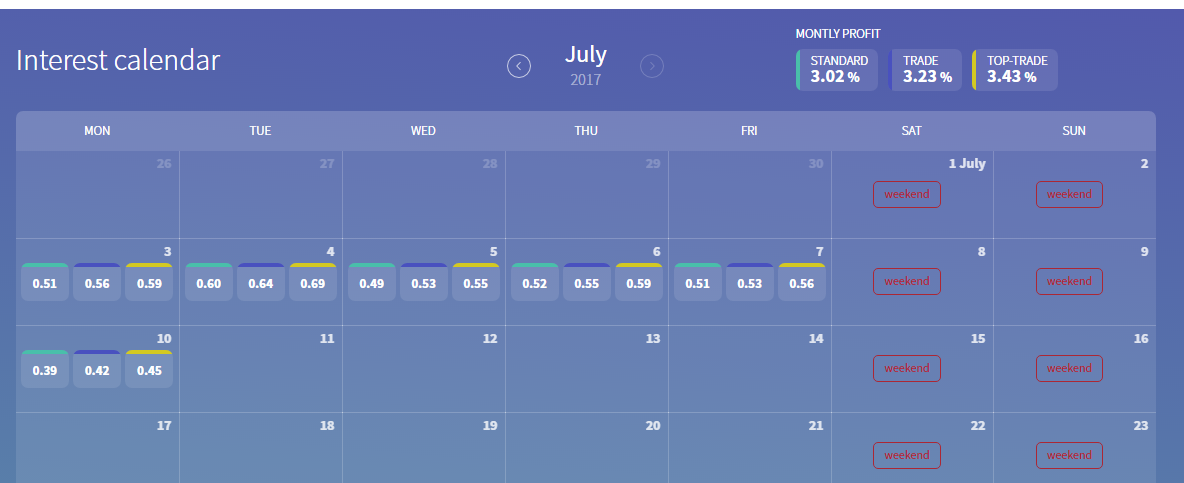Viewport: 1184px width, 483px height.
Task: Click the weekend label on July 23
Action: point(1069,455)
